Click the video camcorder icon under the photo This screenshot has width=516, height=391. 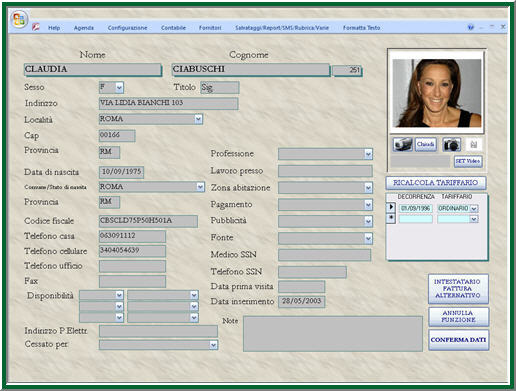click(402, 144)
